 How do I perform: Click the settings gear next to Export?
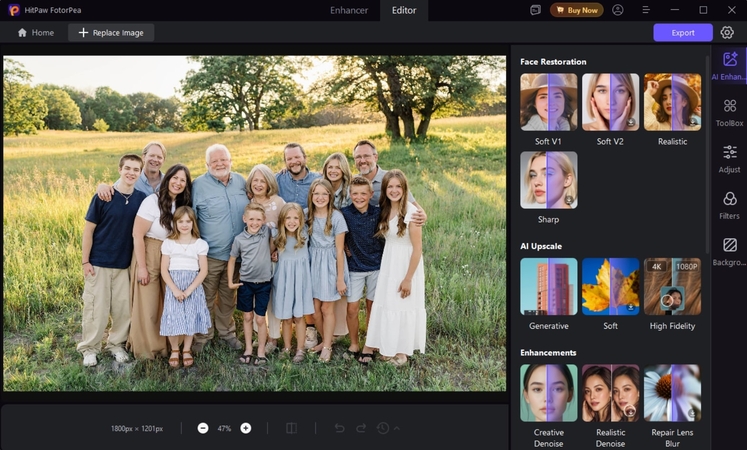click(727, 32)
